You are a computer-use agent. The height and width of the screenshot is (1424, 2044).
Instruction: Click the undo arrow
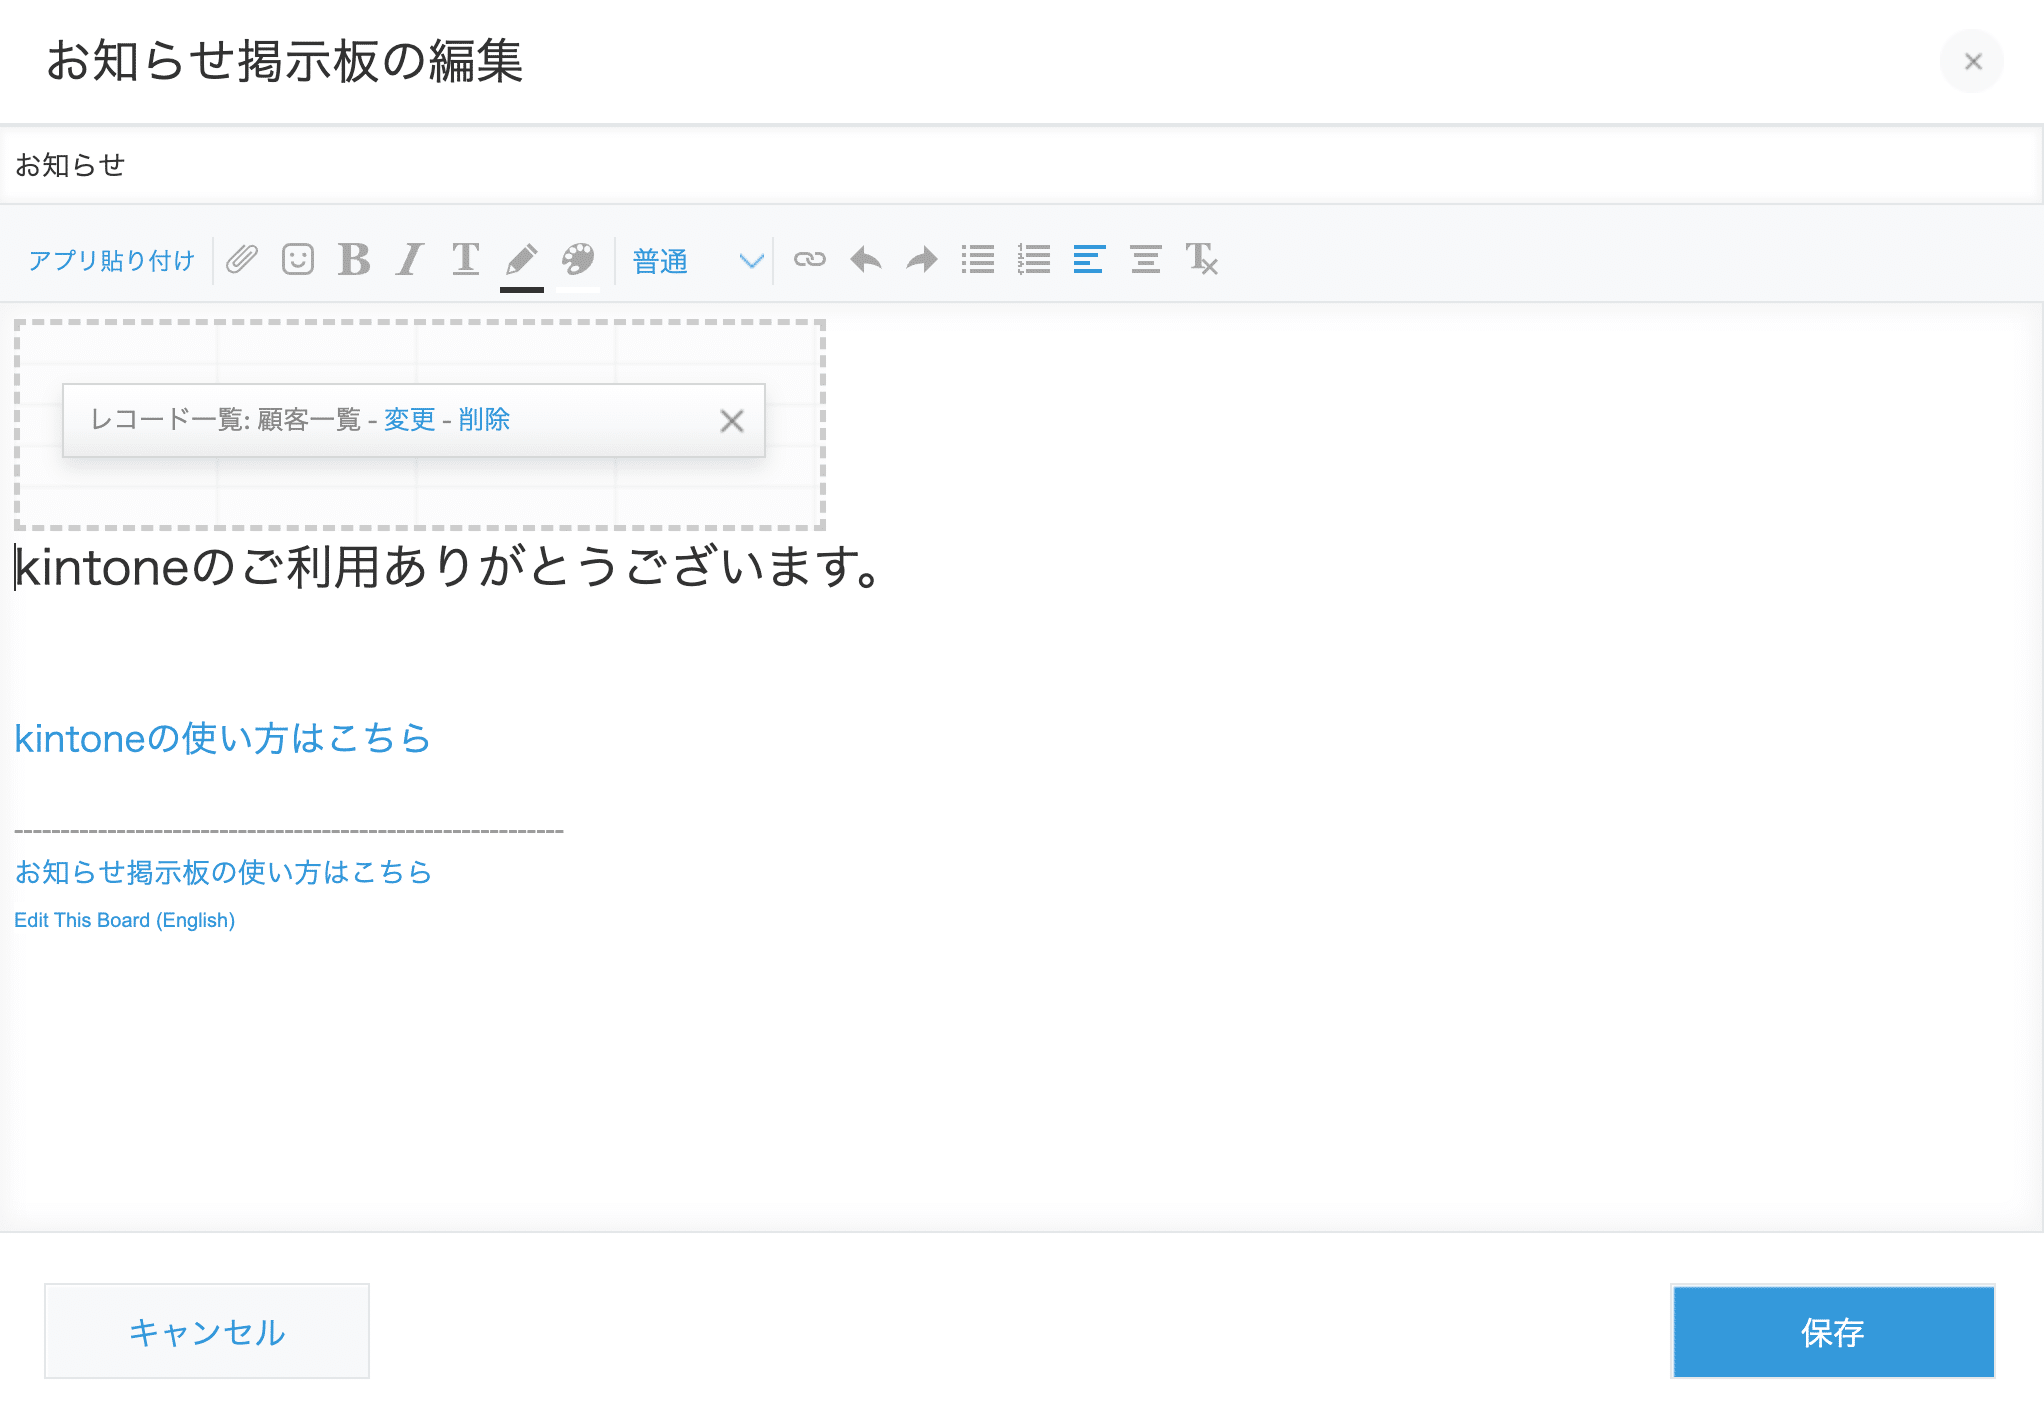coord(866,260)
